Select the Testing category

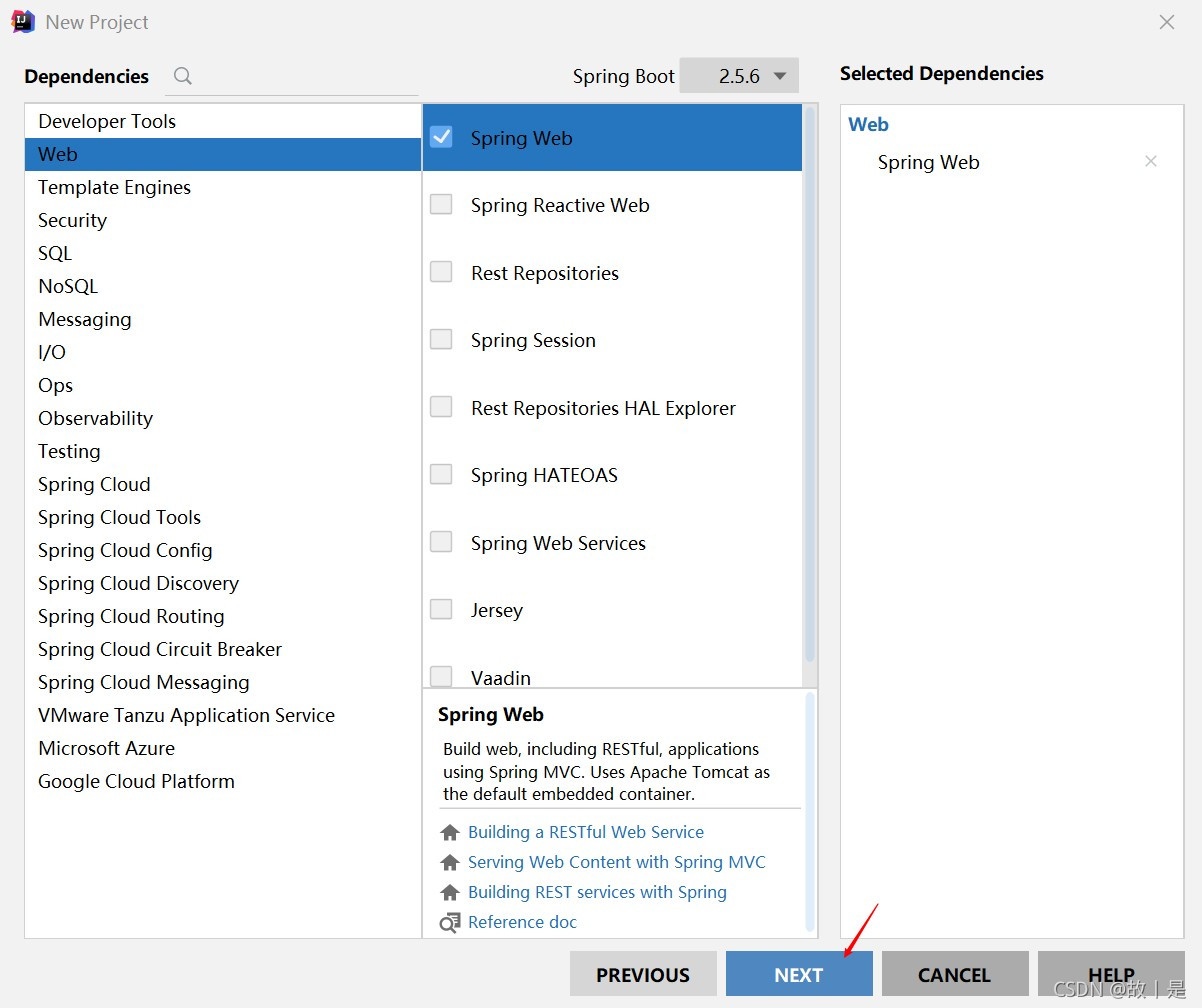click(222, 451)
